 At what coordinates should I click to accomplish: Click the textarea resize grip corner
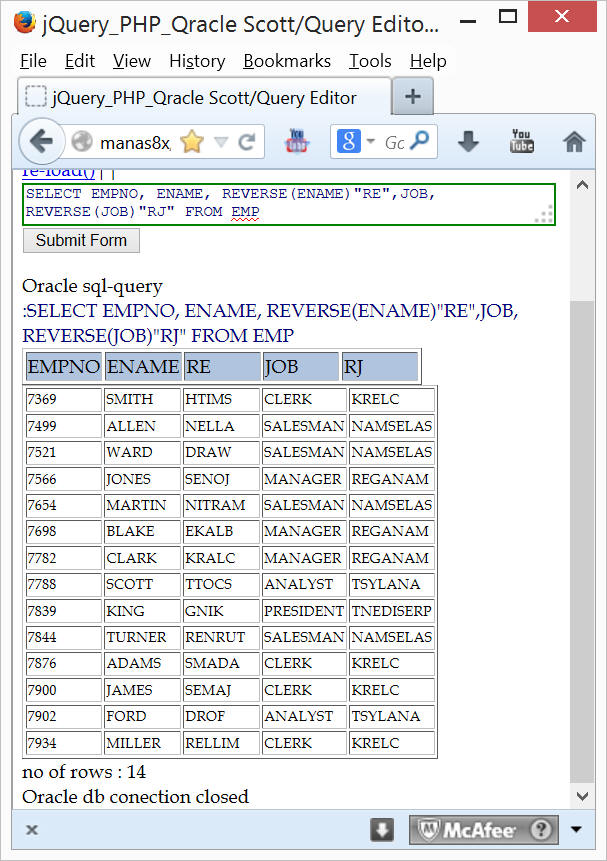point(544,215)
